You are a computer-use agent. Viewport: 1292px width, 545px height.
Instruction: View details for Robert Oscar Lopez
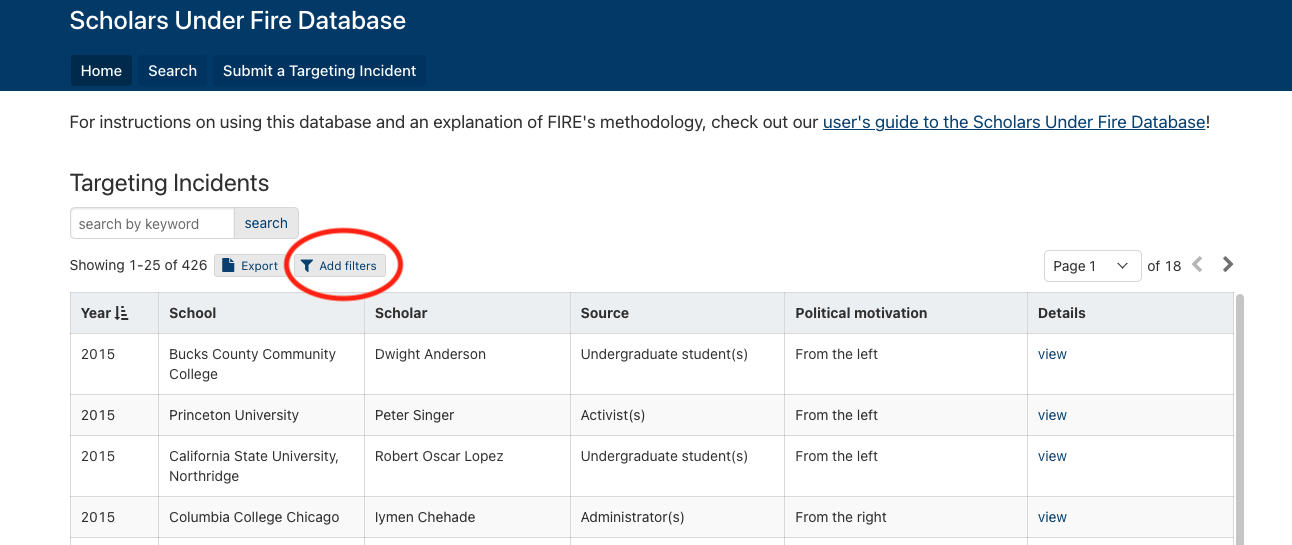point(1052,456)
